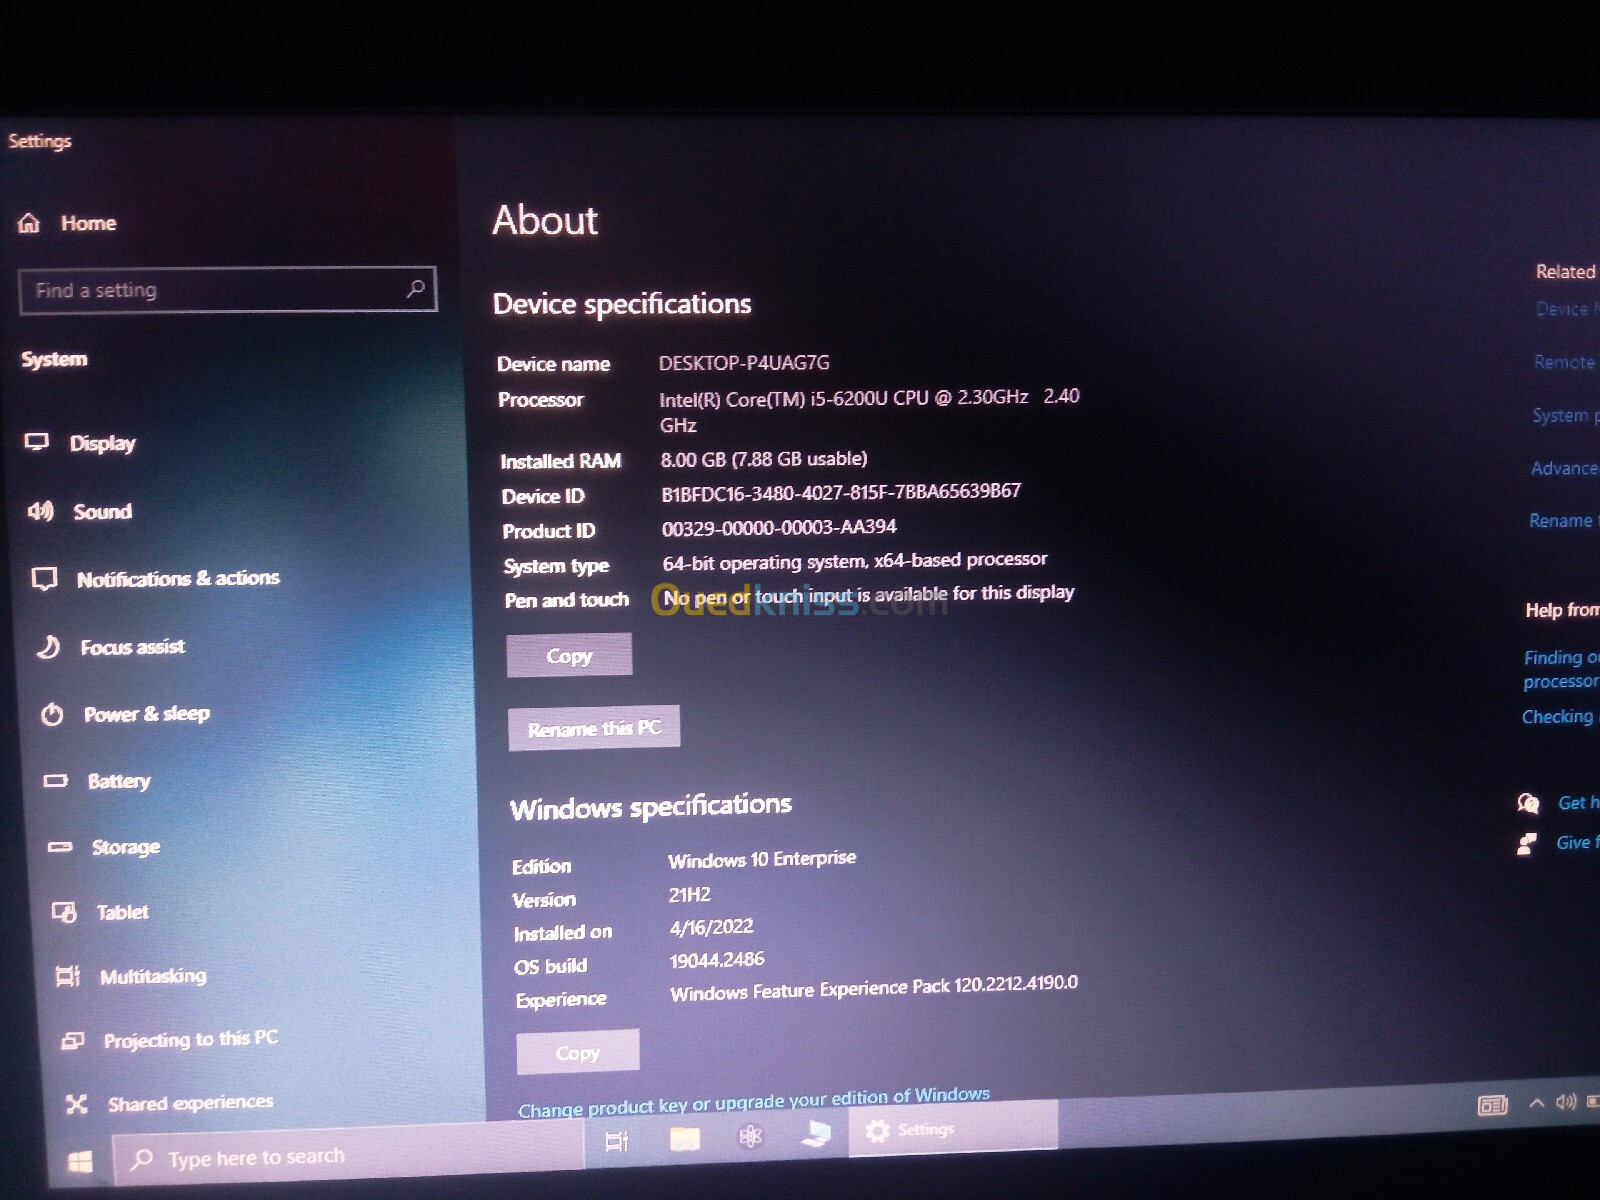Open Storage settings page
The image size is (1600, 1200).
click(126, 847)
